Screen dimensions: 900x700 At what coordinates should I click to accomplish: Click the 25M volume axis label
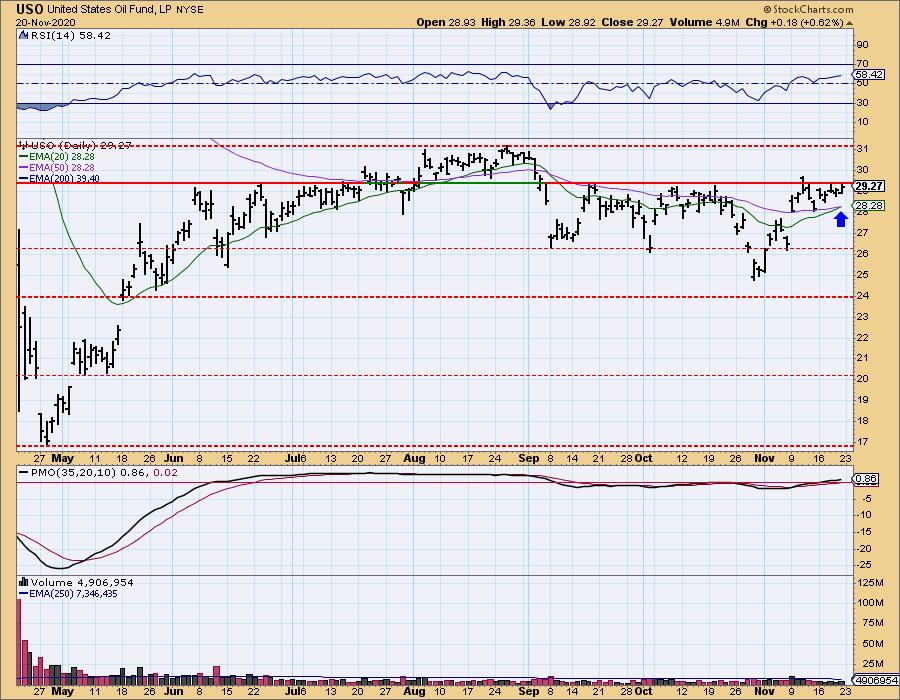pos(872,664)
